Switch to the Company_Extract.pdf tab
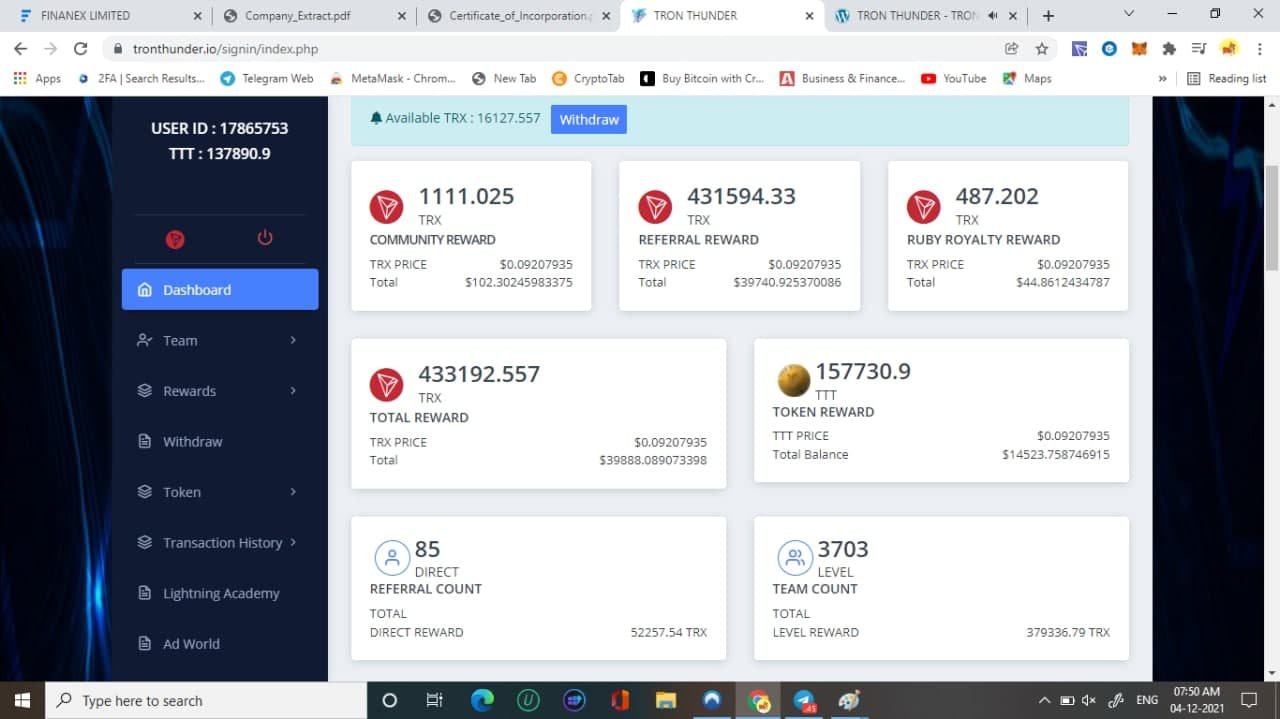 click(312, 16)
